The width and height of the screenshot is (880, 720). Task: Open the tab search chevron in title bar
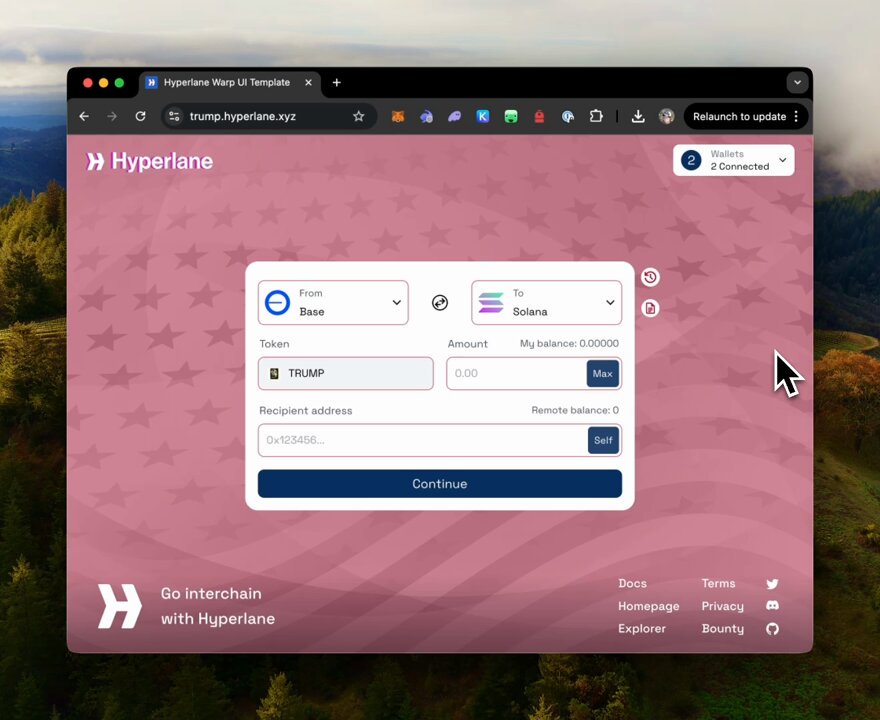click(x=797, y=82)
